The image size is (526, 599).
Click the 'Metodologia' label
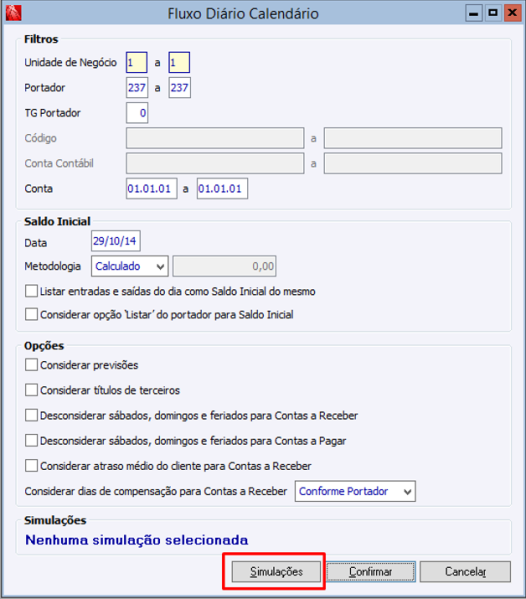tap(53, 266)
